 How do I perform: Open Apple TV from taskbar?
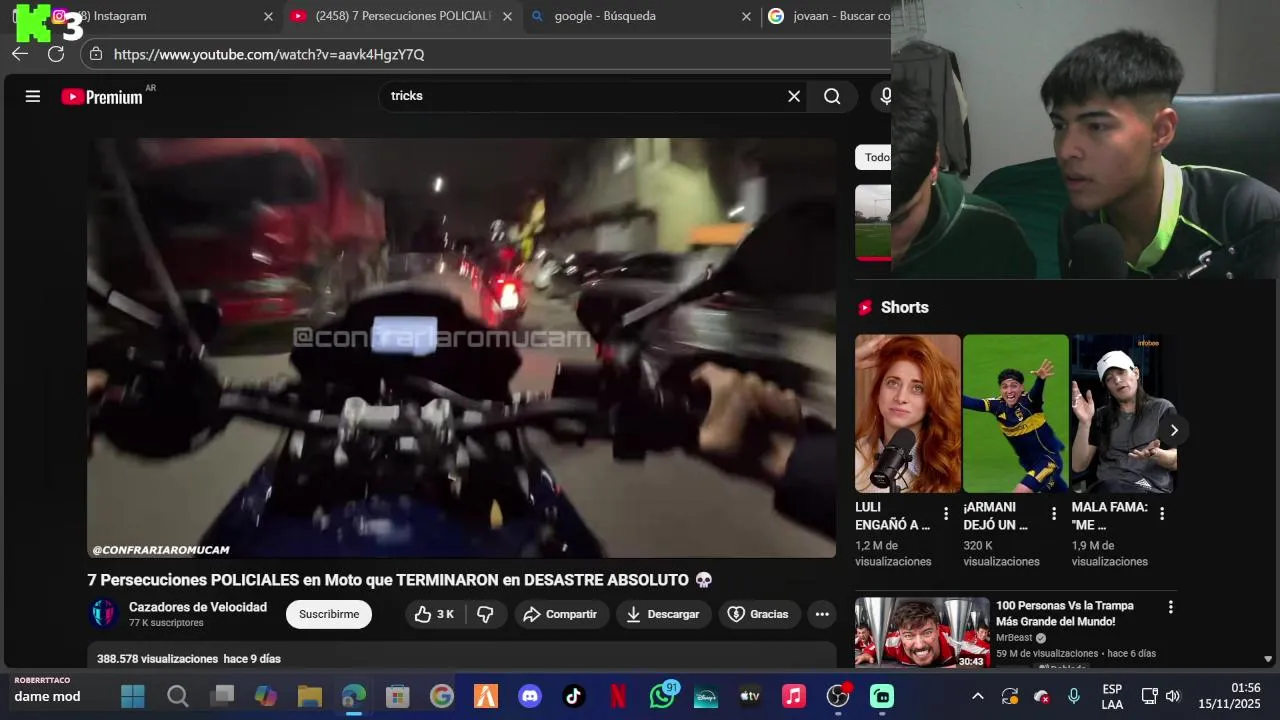pyautogui.click(x=750, y=696)
